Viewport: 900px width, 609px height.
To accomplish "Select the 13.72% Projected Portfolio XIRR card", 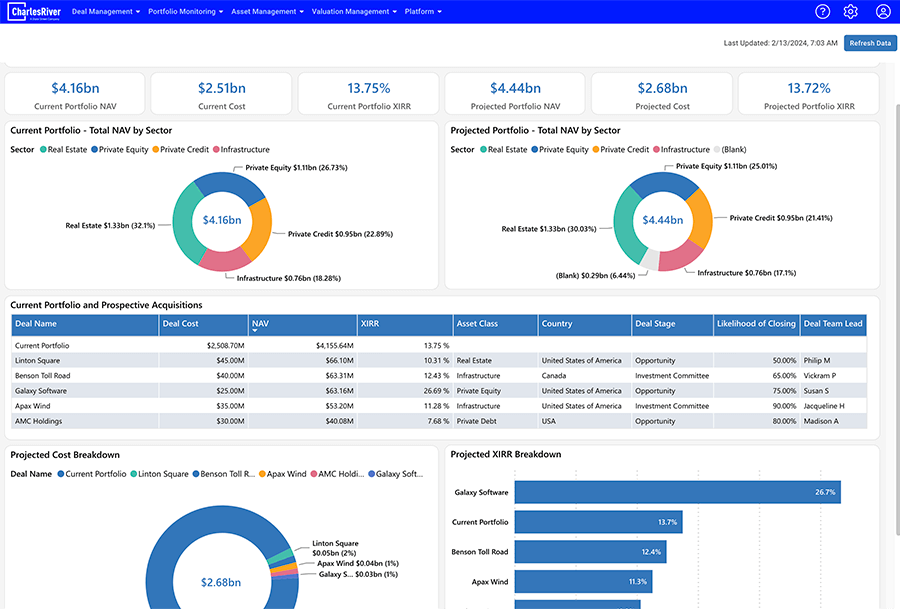I will point(809,94).
